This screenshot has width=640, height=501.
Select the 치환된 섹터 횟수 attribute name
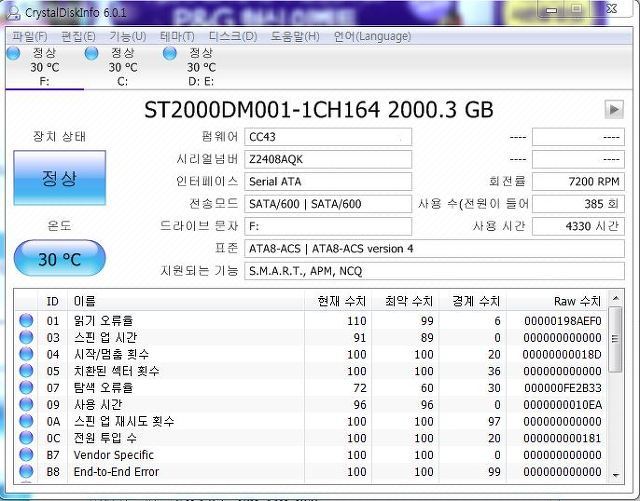[x=117, y=371]
